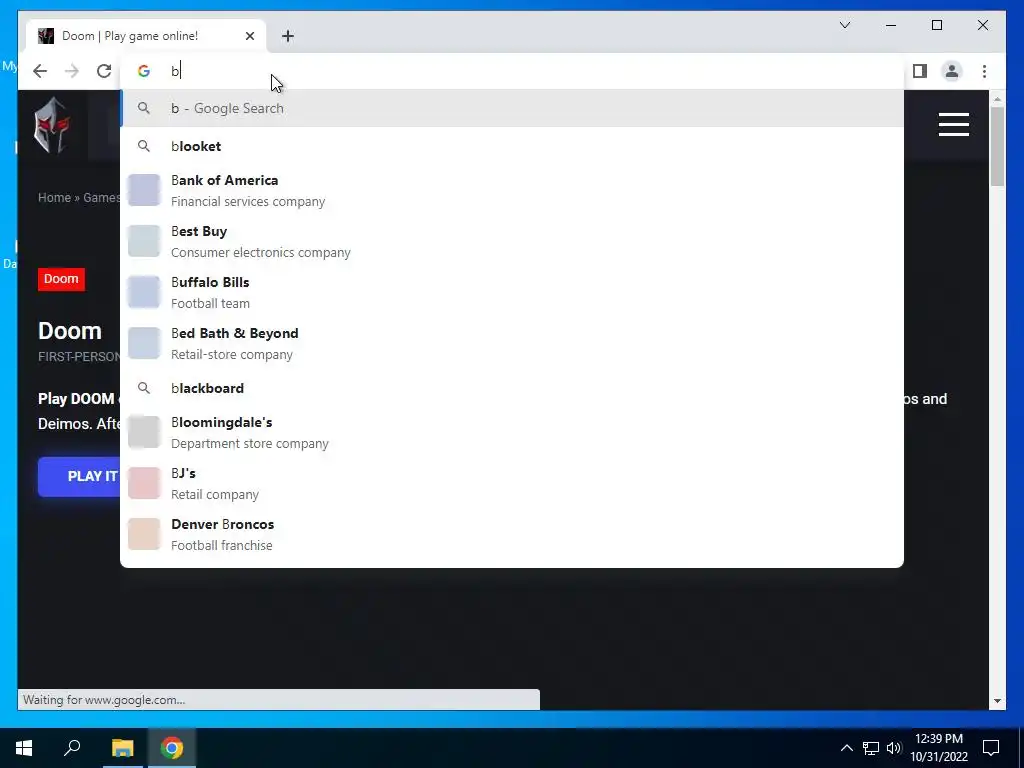Open the Windows Start menu

pyautogui.click(x=24, y=748)
